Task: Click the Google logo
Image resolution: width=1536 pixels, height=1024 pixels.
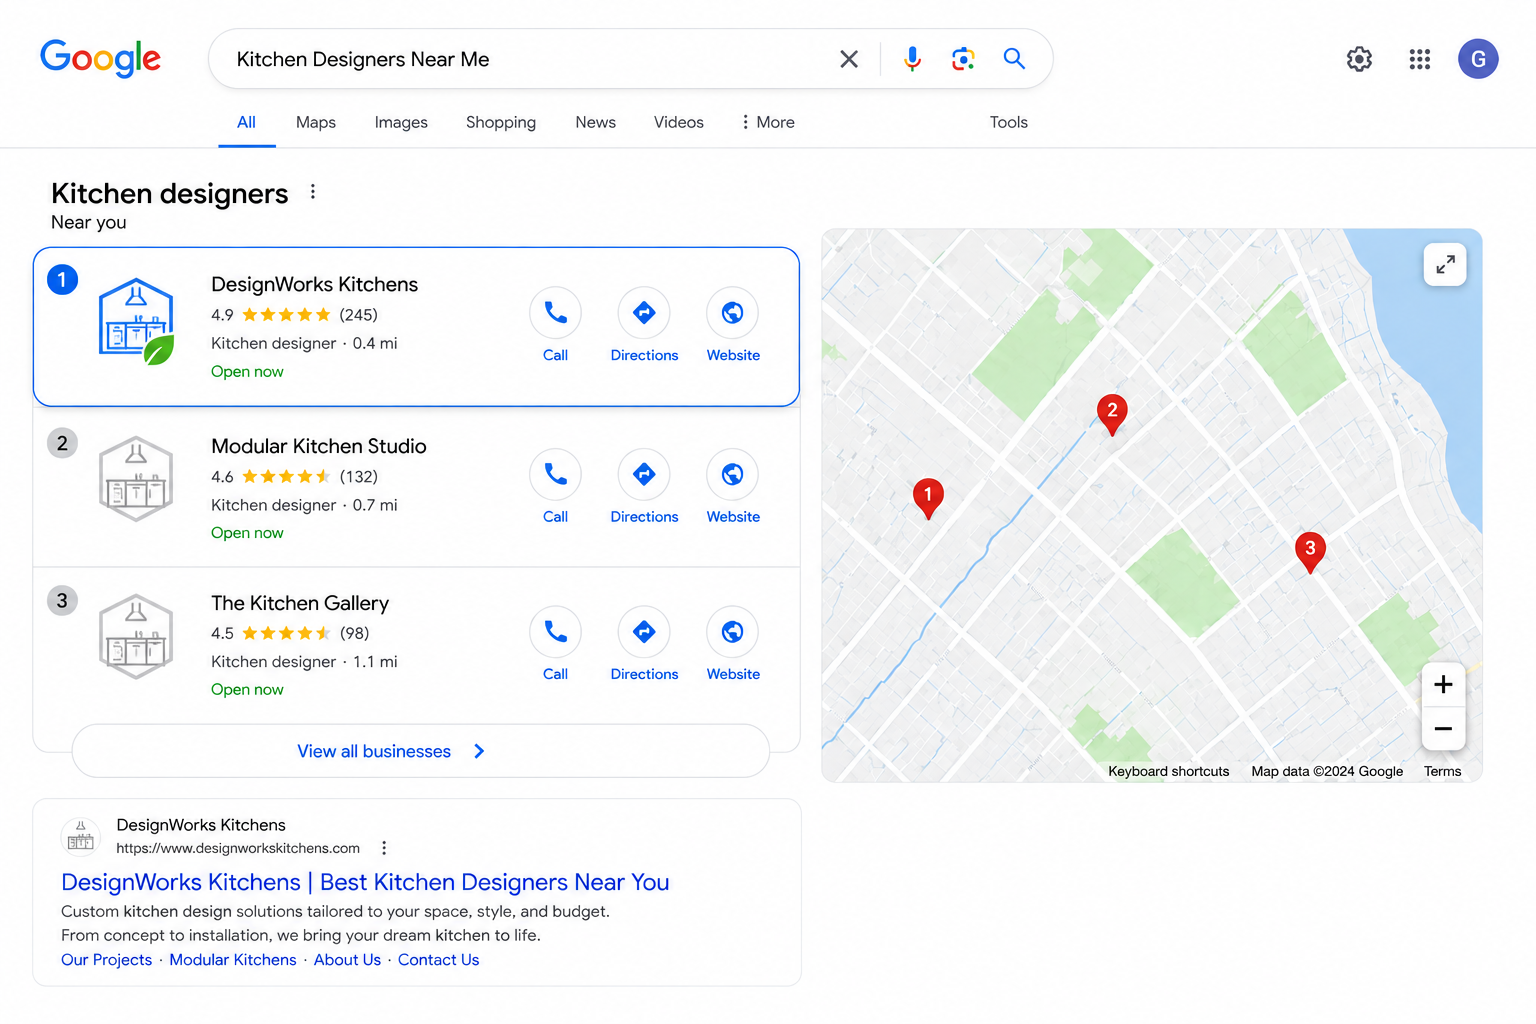Action: [x=100, y=58]
